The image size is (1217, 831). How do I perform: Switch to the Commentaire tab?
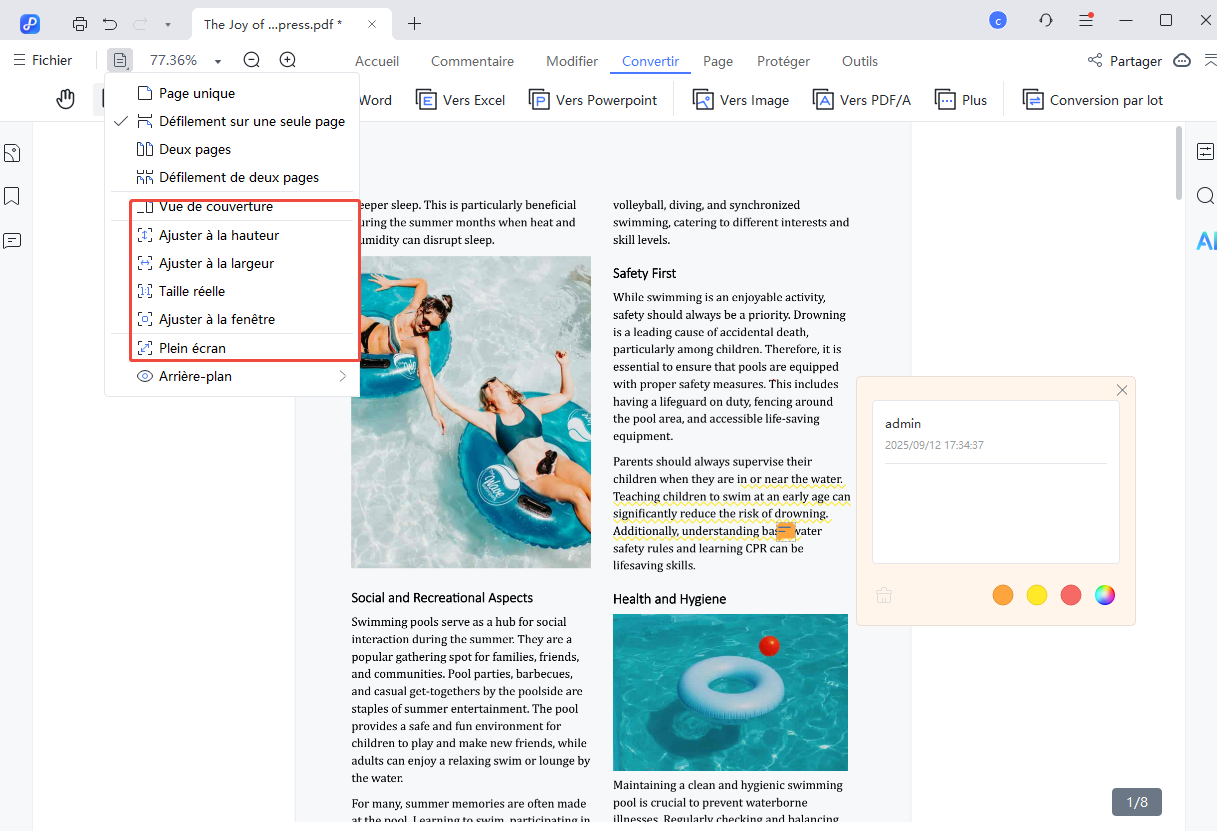coord(472,61)
